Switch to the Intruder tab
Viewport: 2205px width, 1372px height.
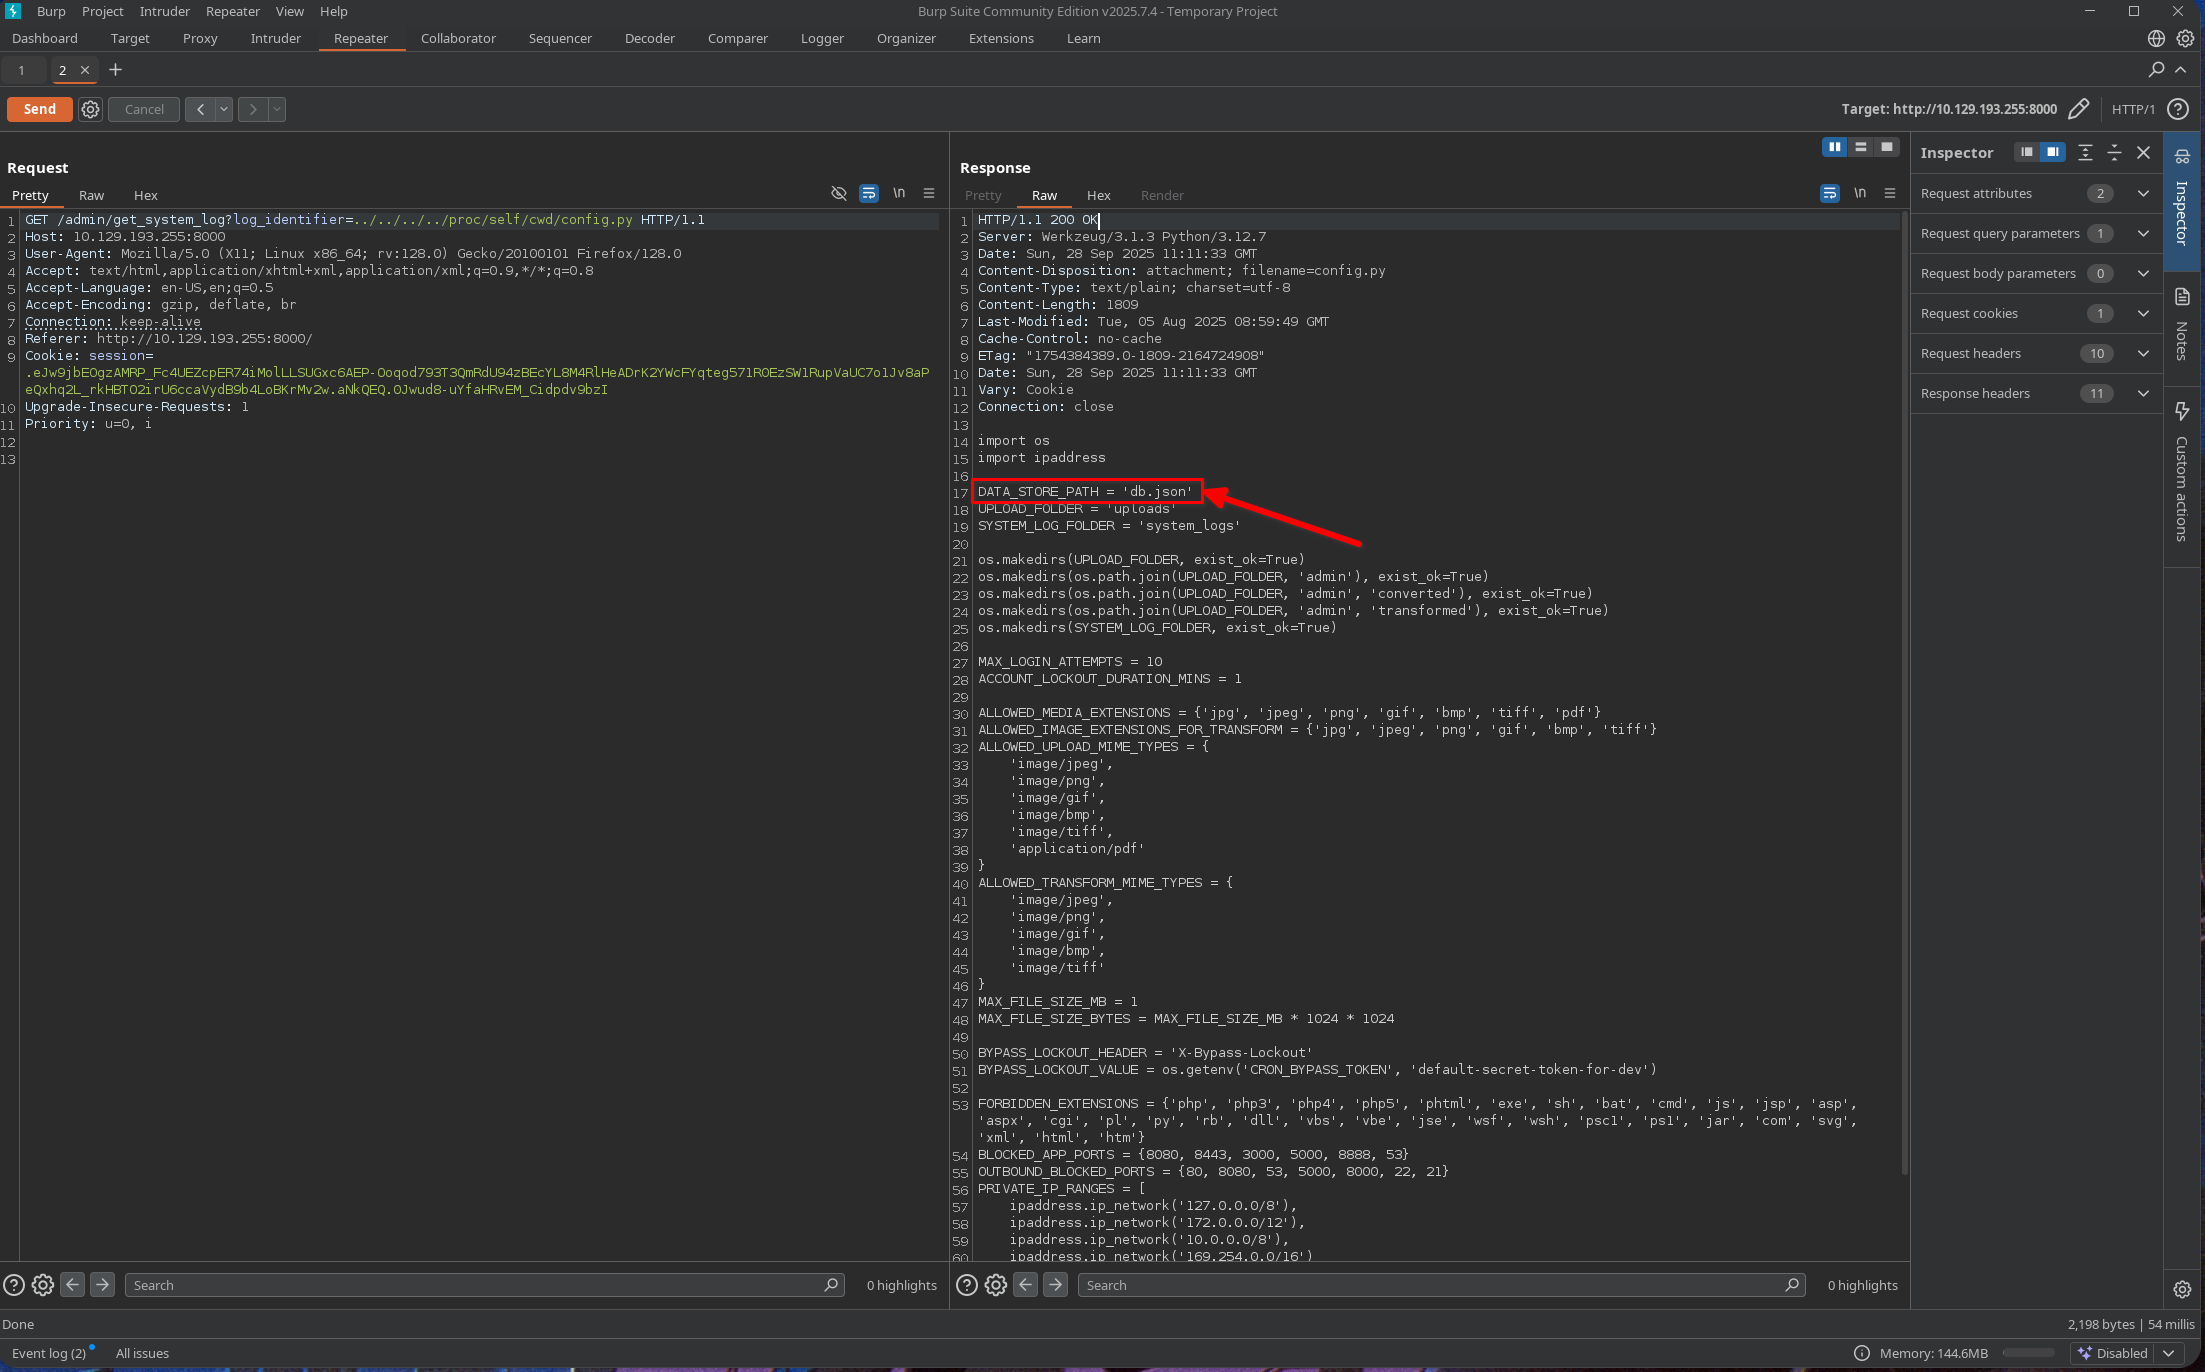click(x=275, y=38)
